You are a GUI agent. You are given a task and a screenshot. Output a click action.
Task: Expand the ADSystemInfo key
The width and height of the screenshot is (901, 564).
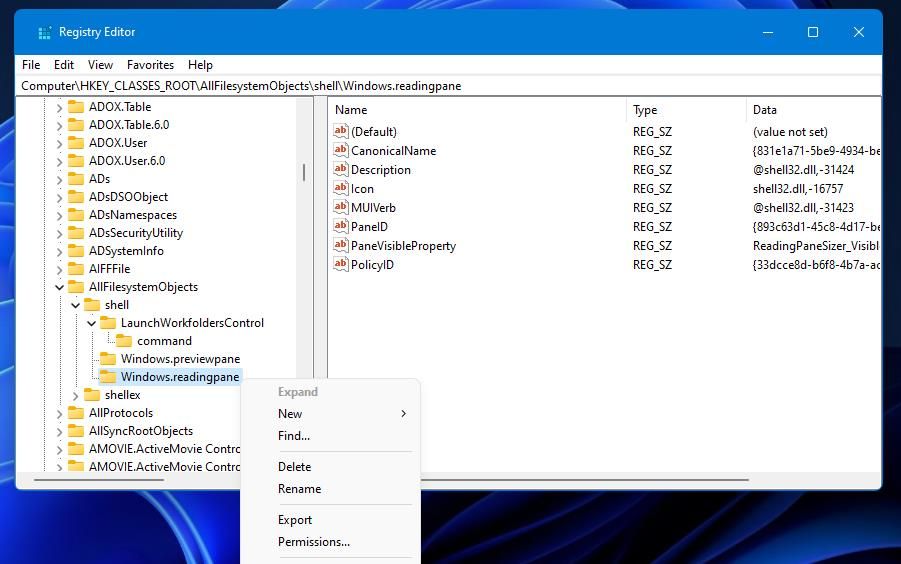tap(59, 252)
